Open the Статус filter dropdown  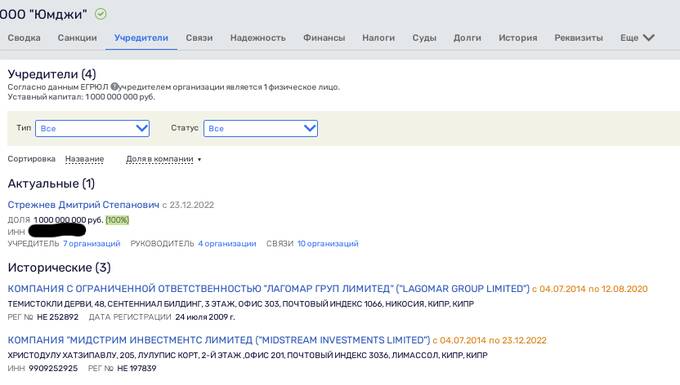point(260,128)
